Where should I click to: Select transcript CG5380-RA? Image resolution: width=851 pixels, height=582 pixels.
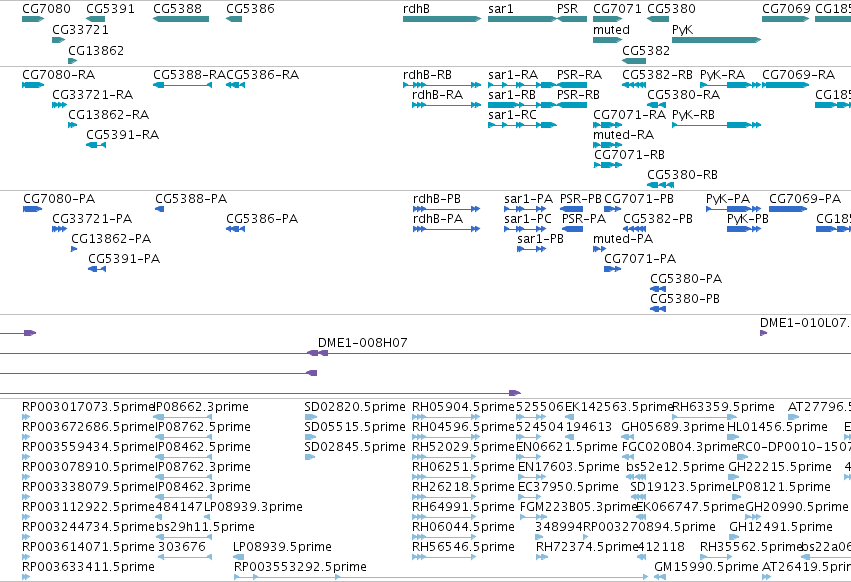(683, 94)
